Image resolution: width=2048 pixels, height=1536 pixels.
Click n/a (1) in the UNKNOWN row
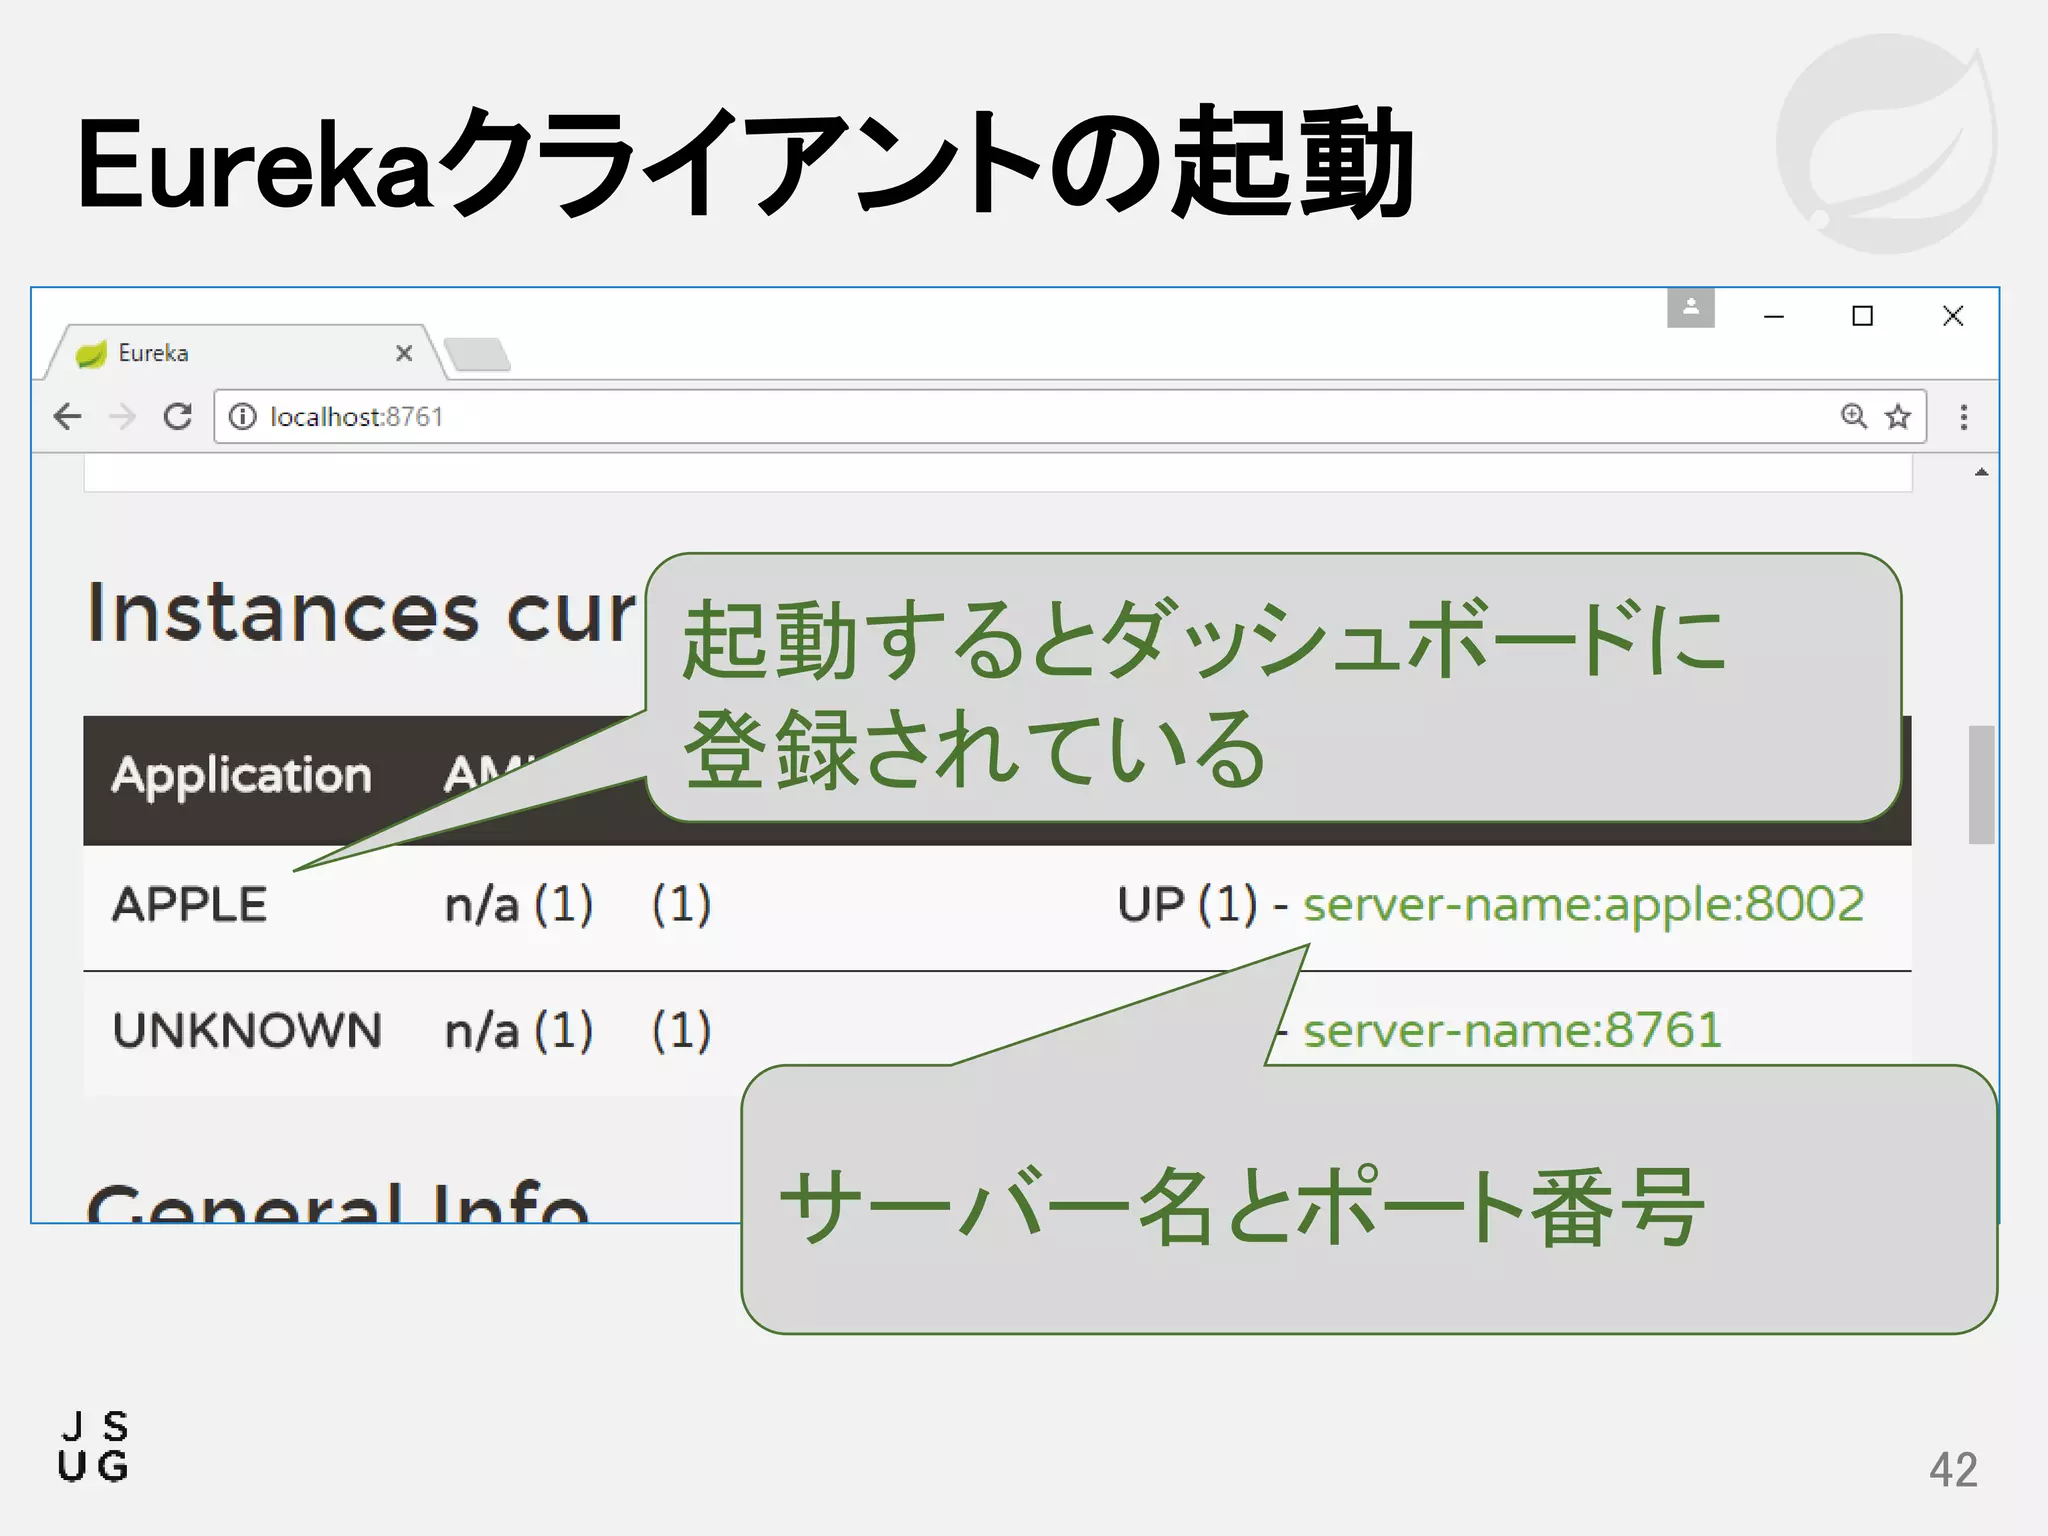click(519, 1031)
